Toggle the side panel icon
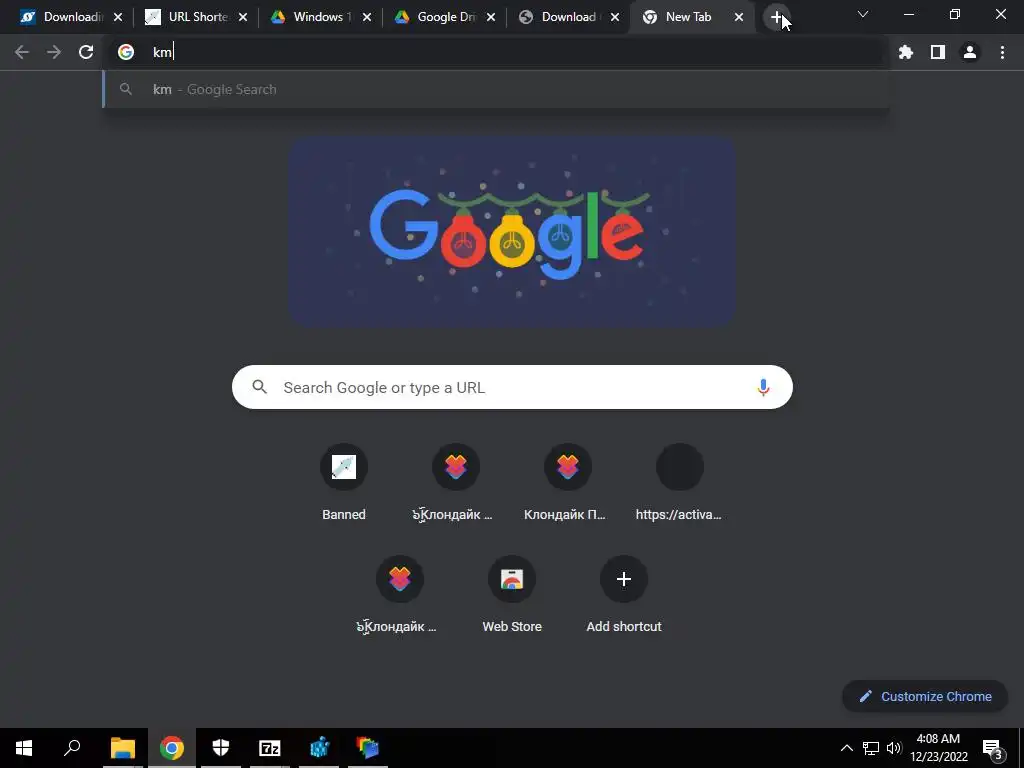The width and height of the screenshot is (1024, 768). click(938, 52)
